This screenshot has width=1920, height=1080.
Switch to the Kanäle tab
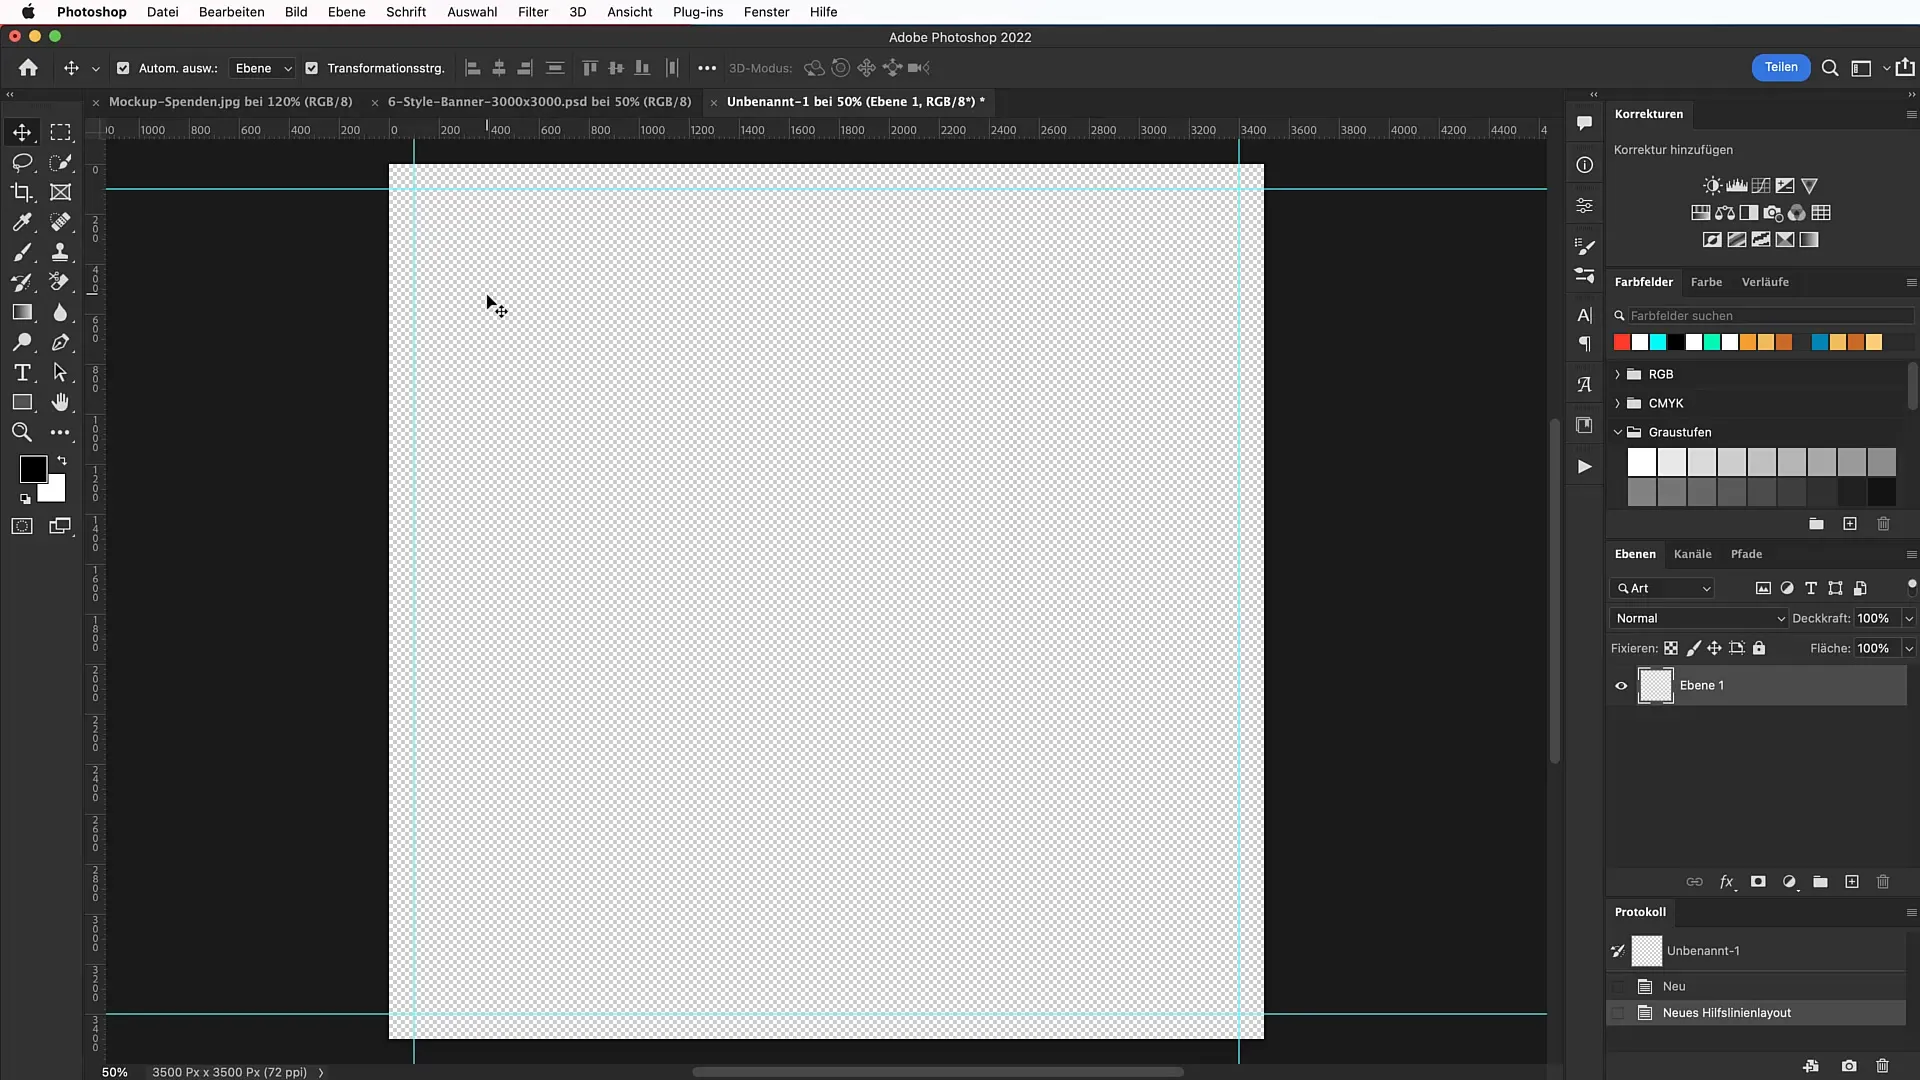(1692, 554)
